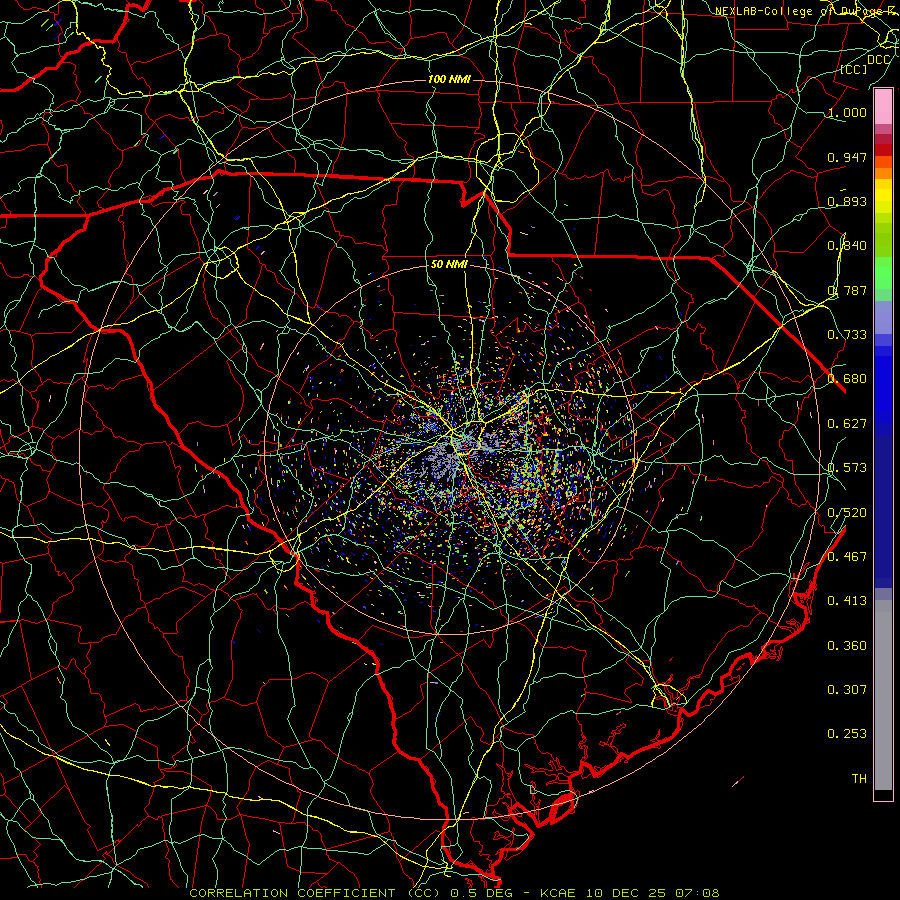Click the 0.680 scale value
Screen dimensions: 900x900
tap(847, 379)
